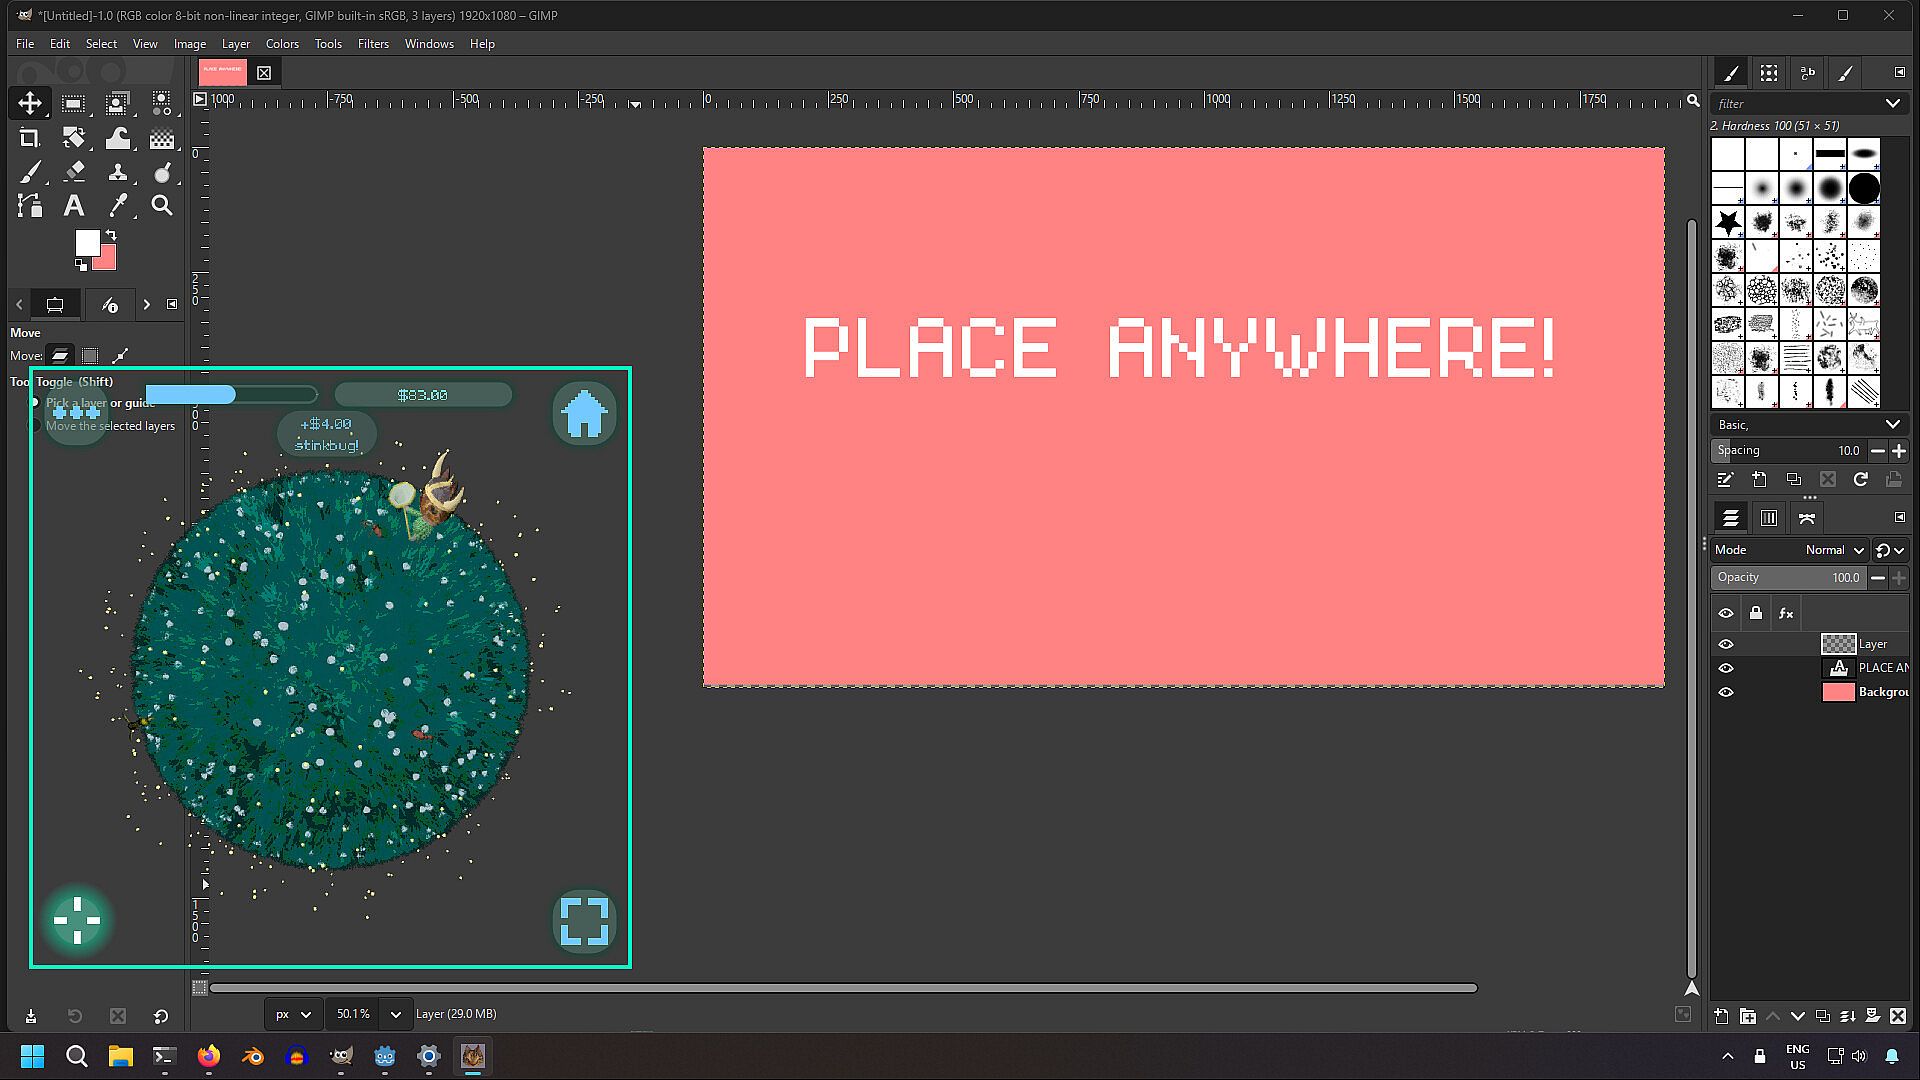Select the Zoom magnifier tool

[x=161, y=206]
